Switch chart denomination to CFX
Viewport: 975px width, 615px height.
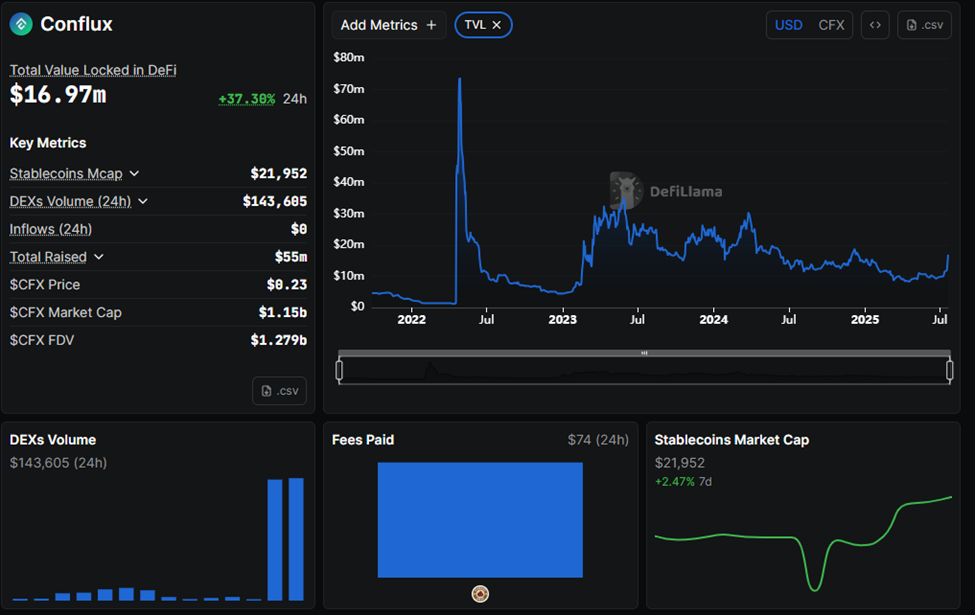831,25
